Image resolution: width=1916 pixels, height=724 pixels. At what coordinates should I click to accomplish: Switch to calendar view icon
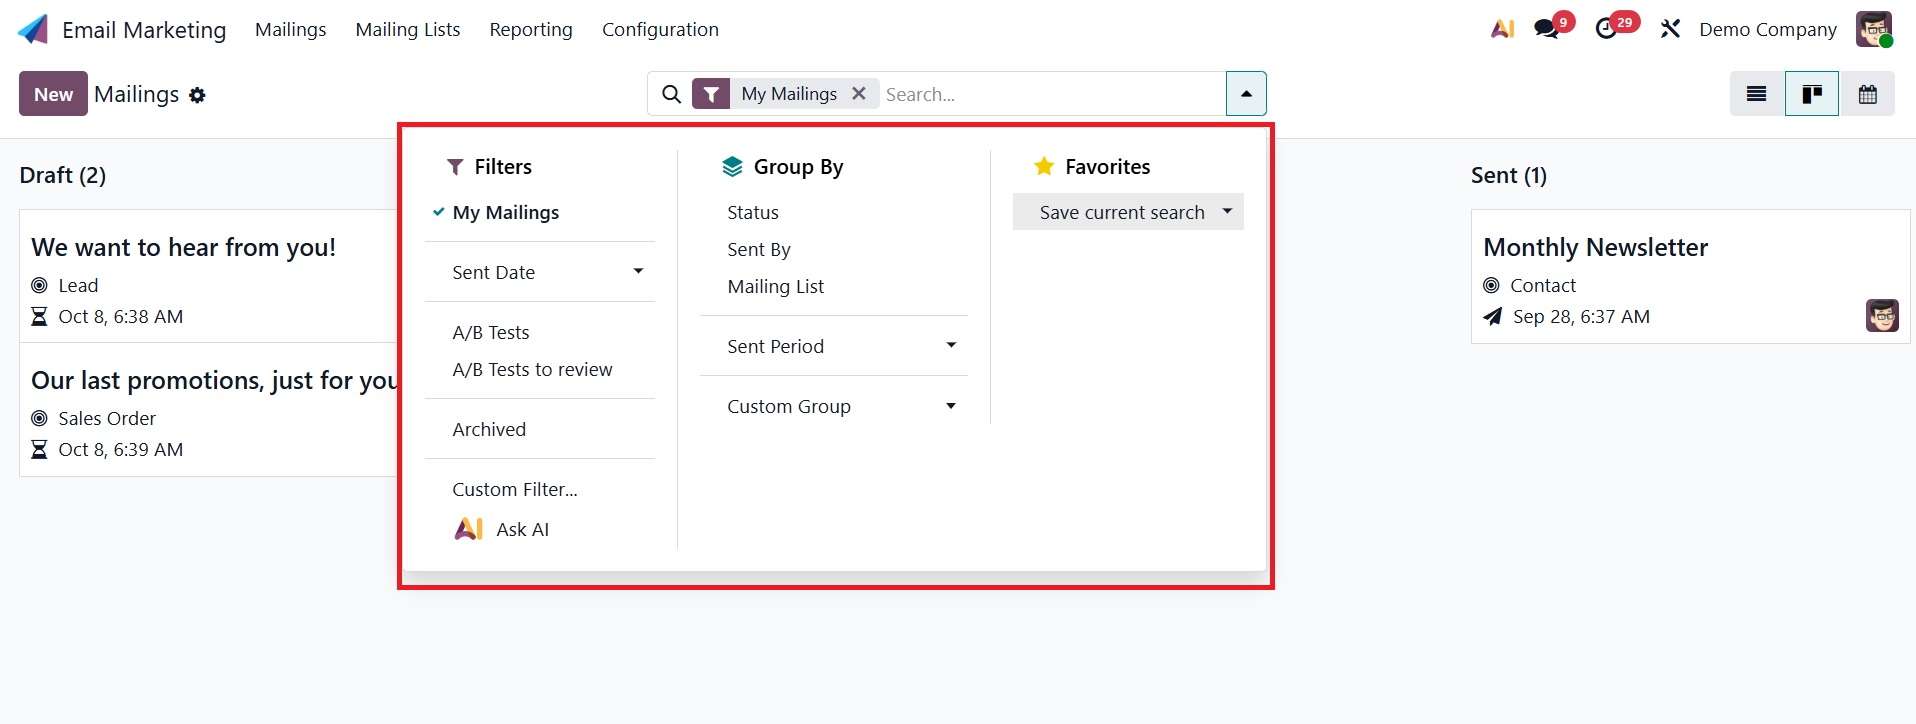1867,94
